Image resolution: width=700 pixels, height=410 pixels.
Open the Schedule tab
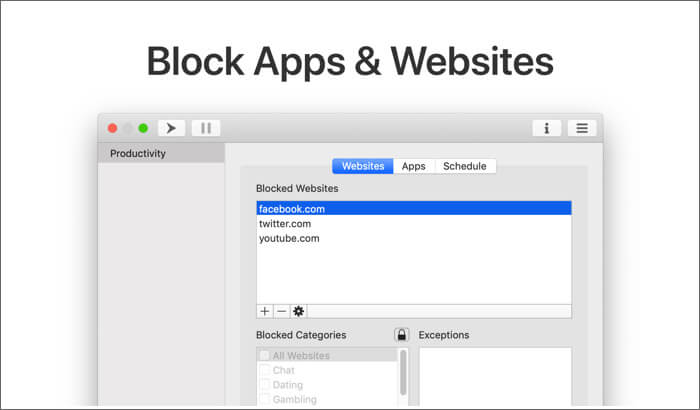[465, 166]
